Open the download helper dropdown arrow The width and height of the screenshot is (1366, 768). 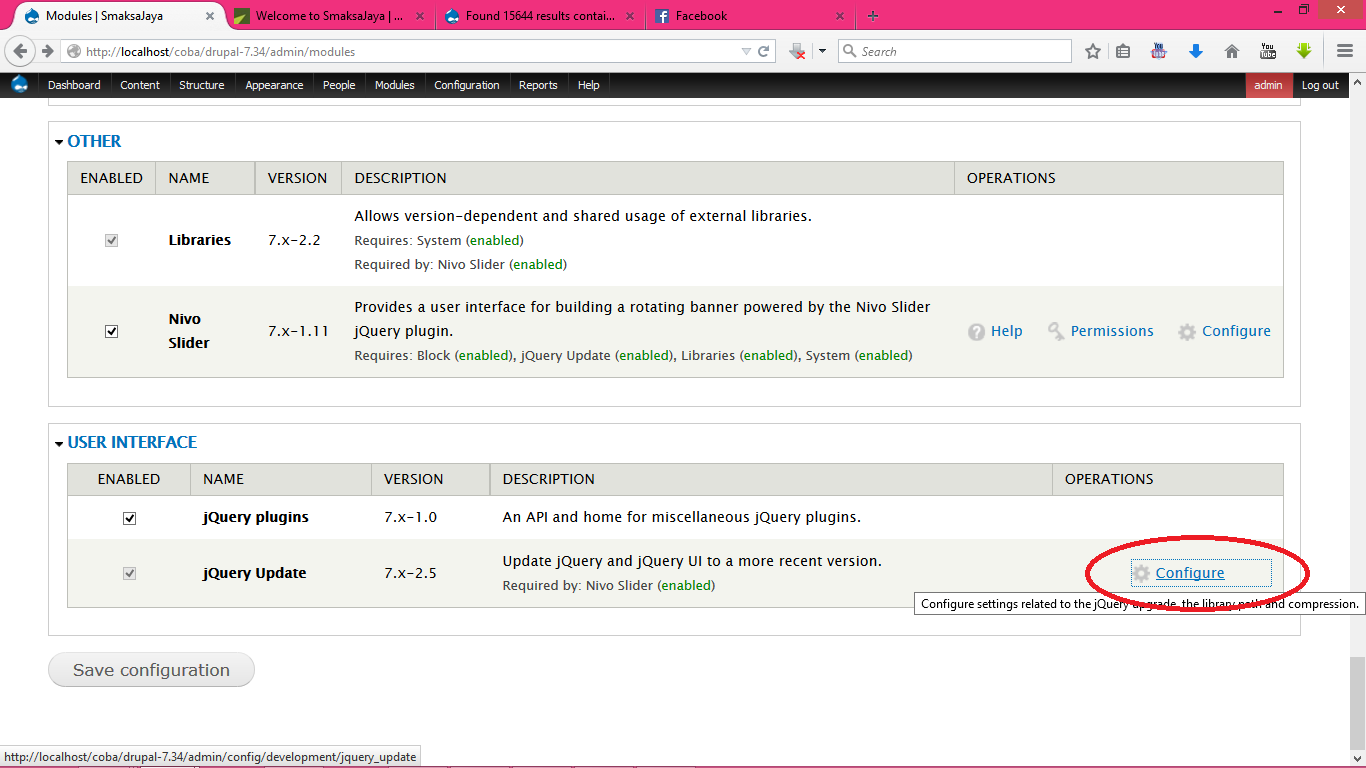point(822,51)
